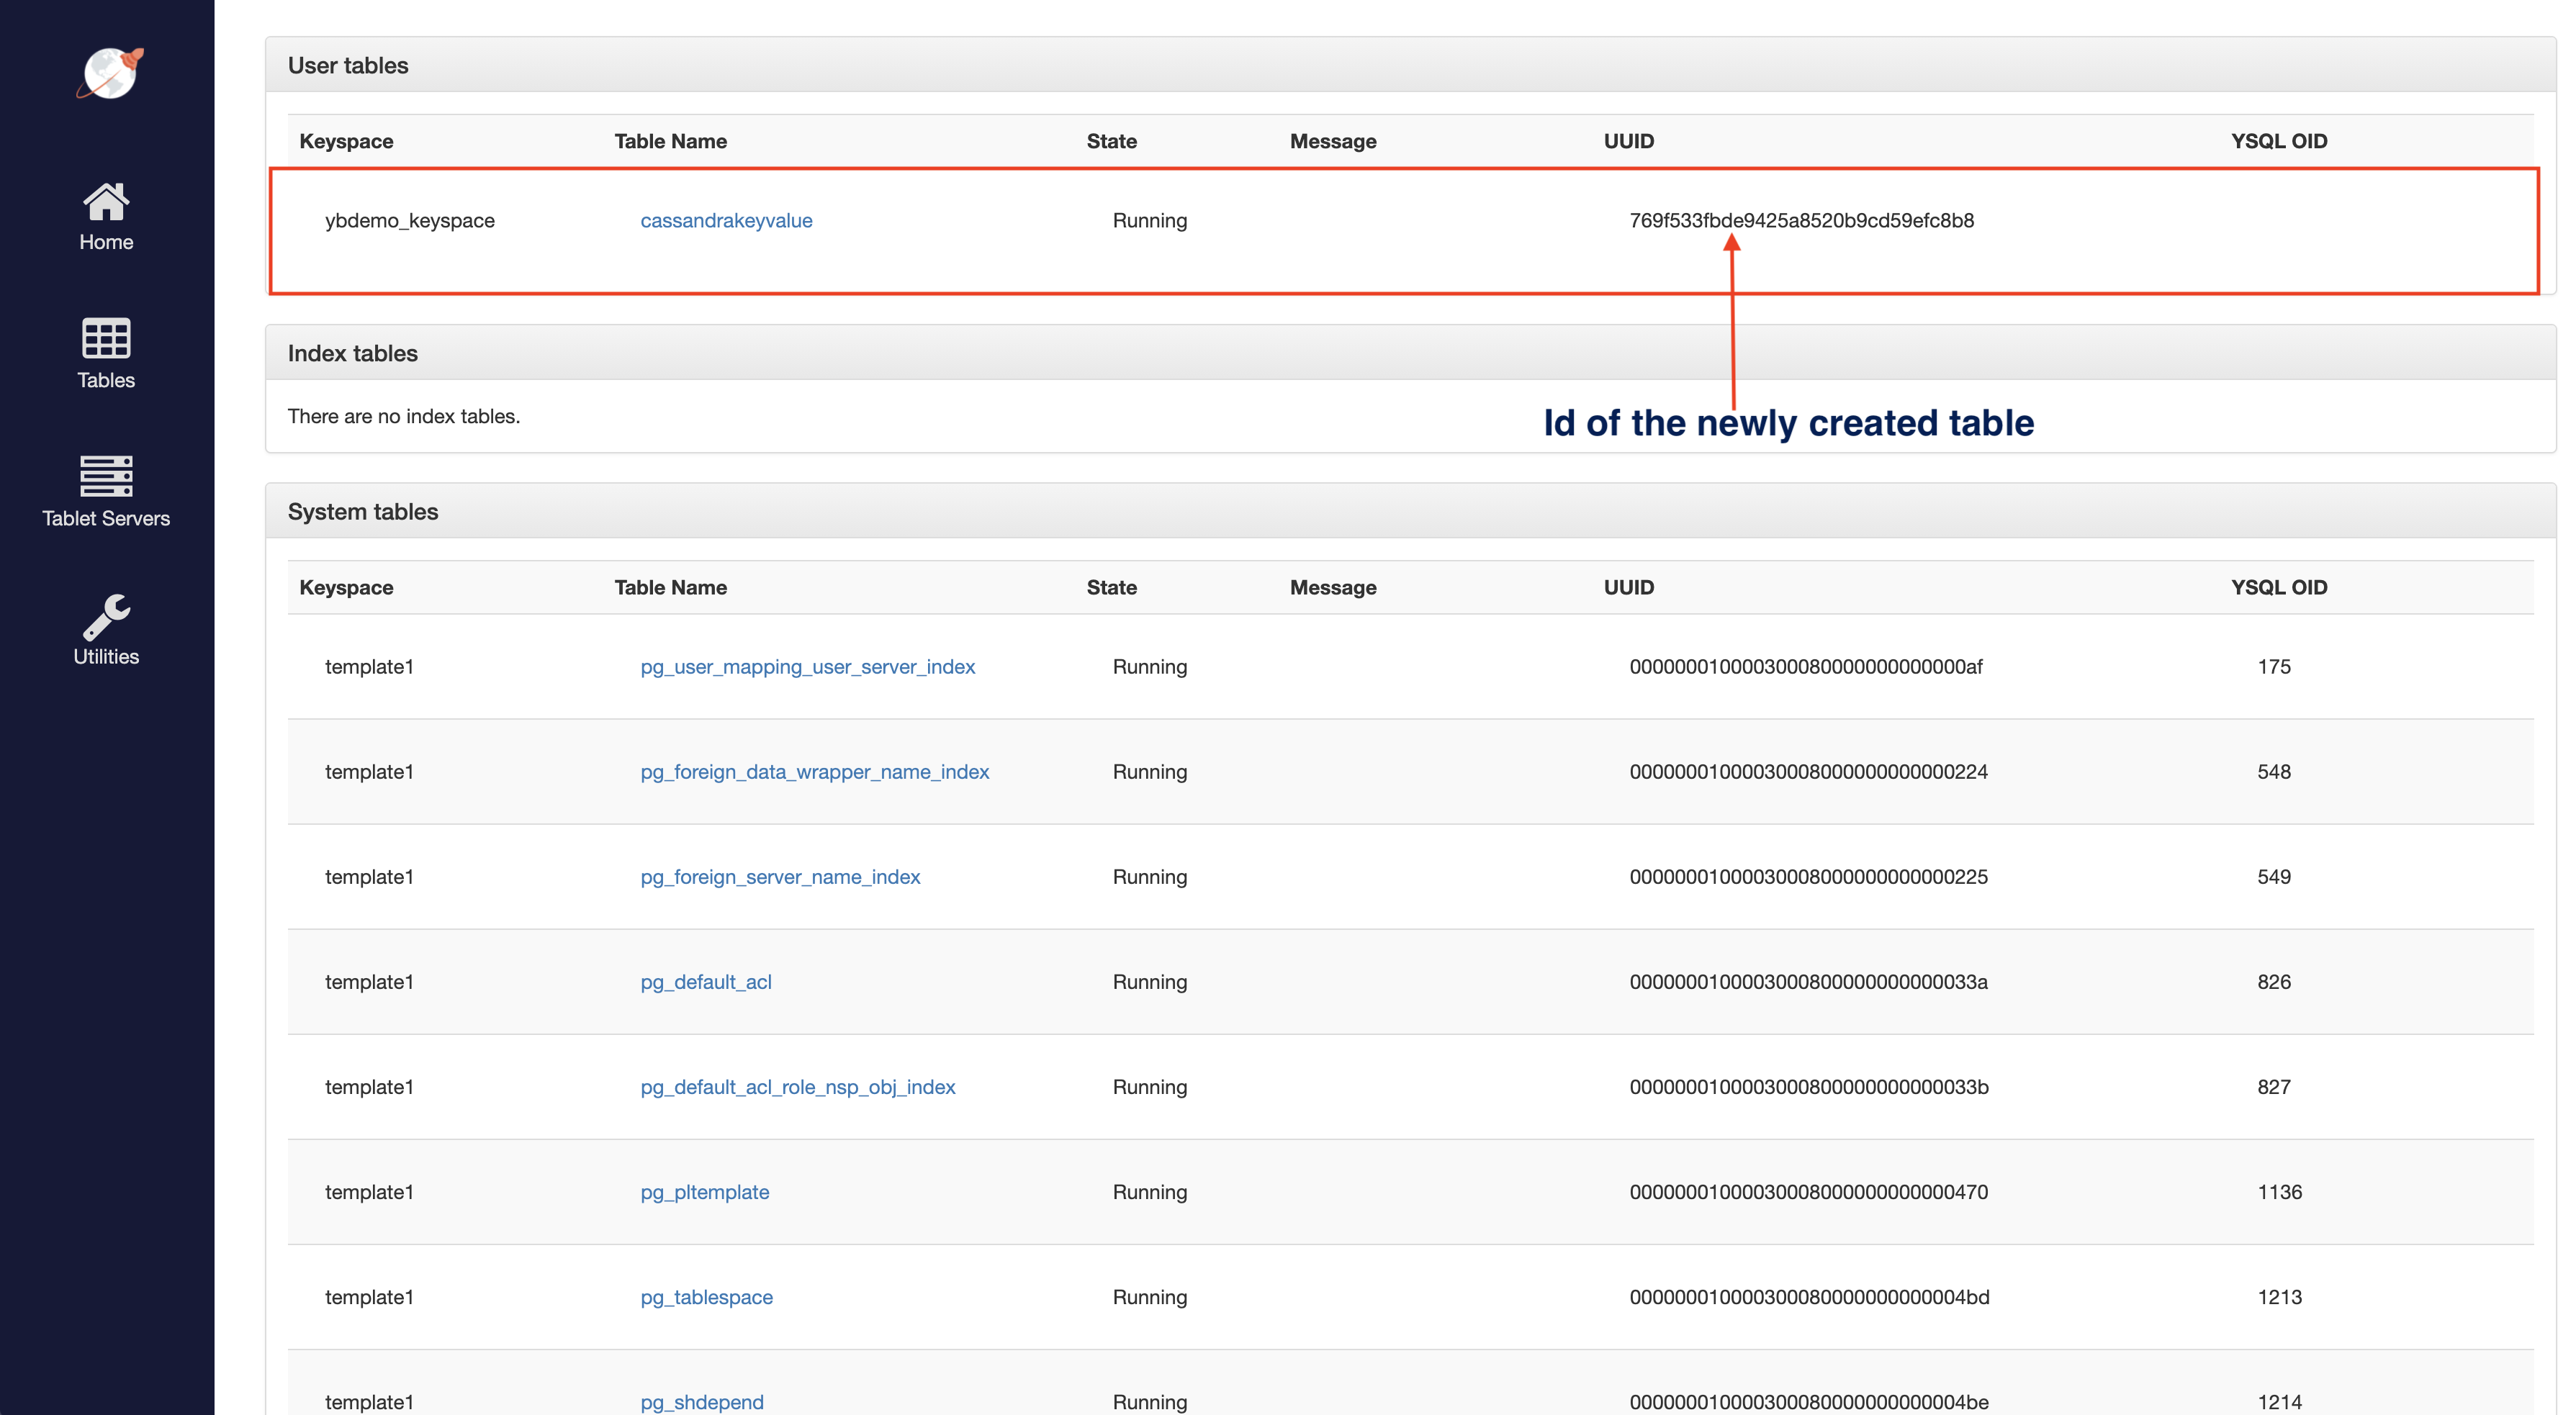The width and height of the screenshot is (2576, 1415).
Task: Open the pg_tablespace table link
Action: tap(706, 1297)
